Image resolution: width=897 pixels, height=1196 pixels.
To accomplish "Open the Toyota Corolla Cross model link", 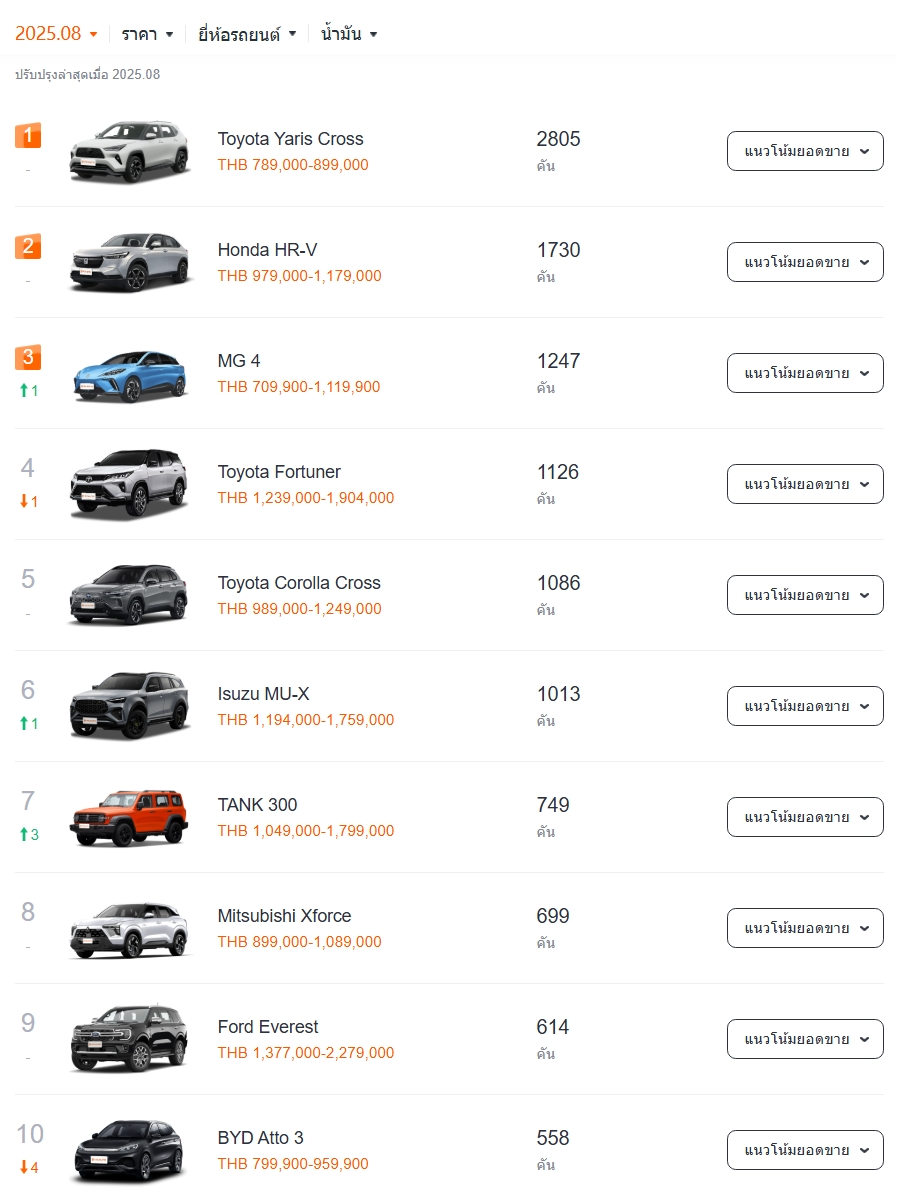I will [299, 583].
